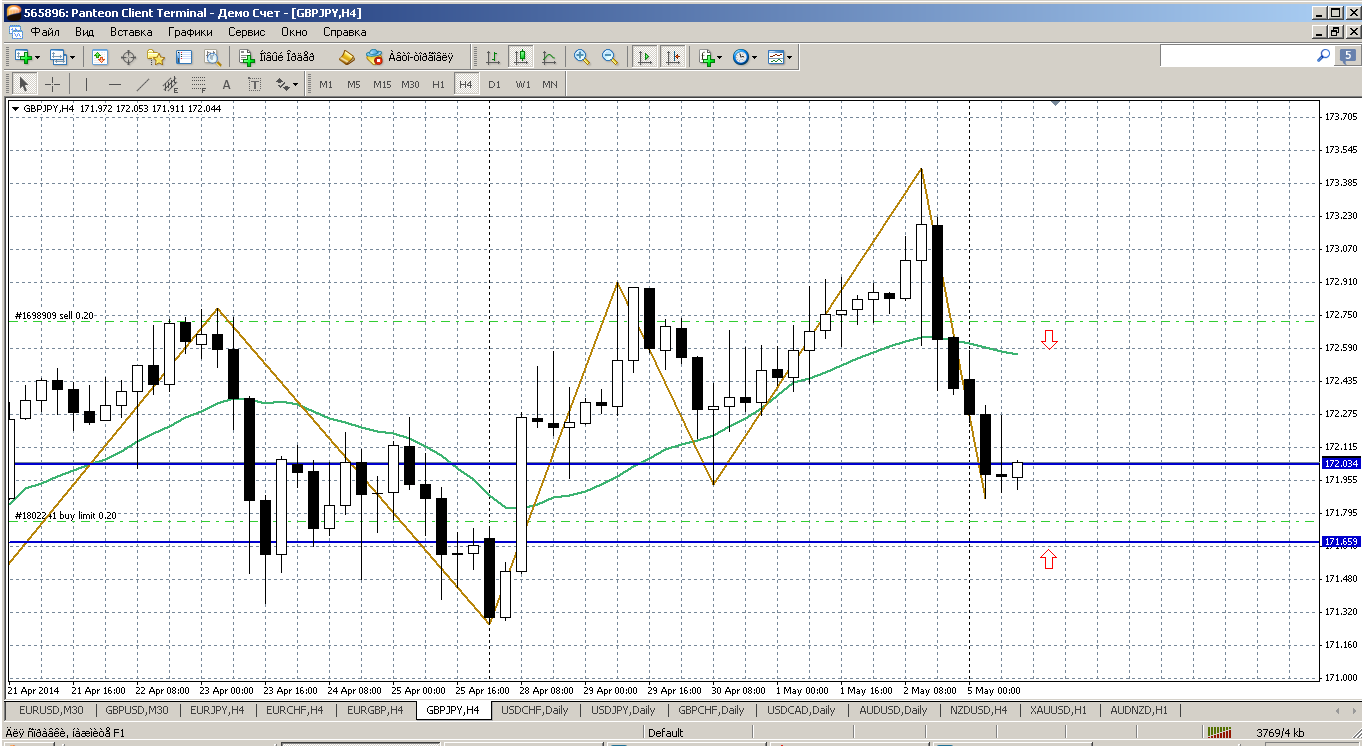
Task: Click the search magnifier icon
Action: pyautogui.click(x=1323, y=57)
